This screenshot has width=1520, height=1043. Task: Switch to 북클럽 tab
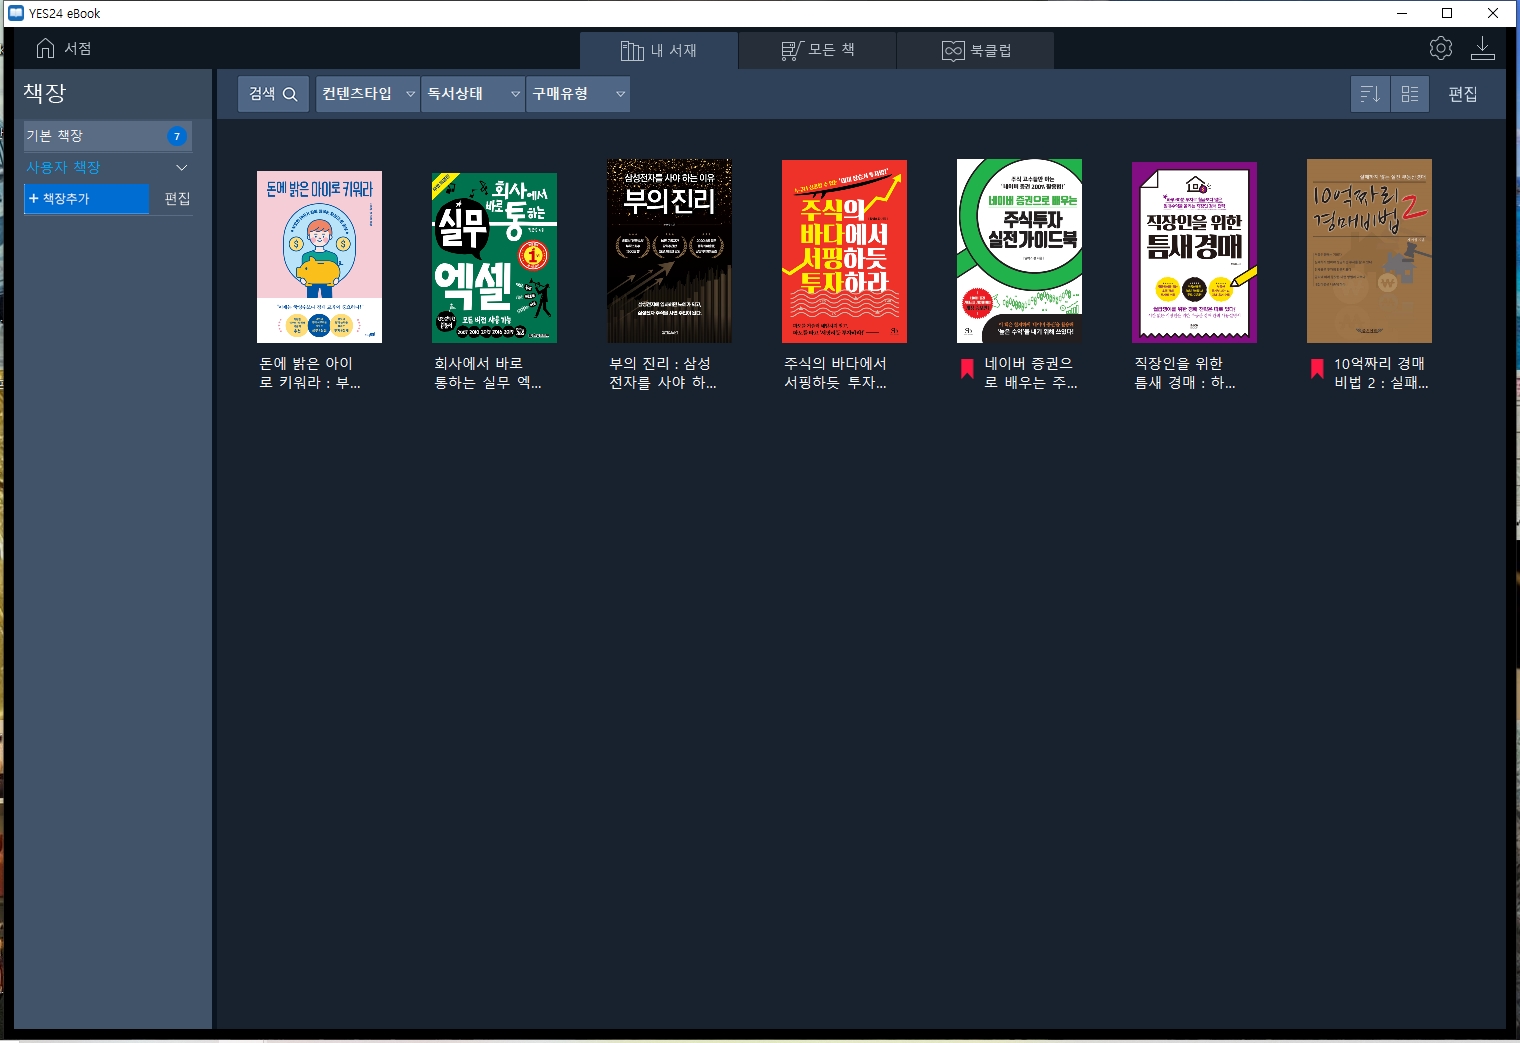pyautogui.click(x=975, y=50)
